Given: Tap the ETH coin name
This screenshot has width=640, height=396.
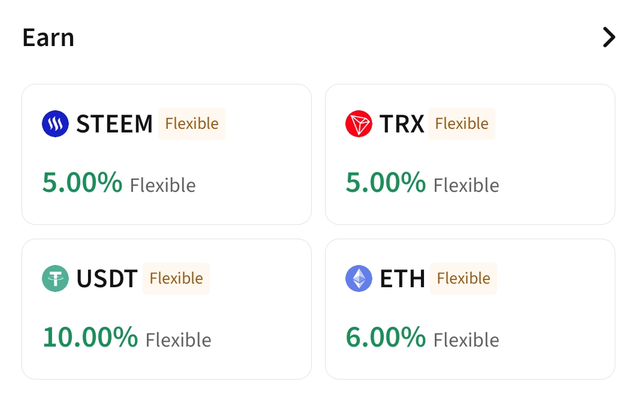Looking at the screenshot, I should point(402,279).
